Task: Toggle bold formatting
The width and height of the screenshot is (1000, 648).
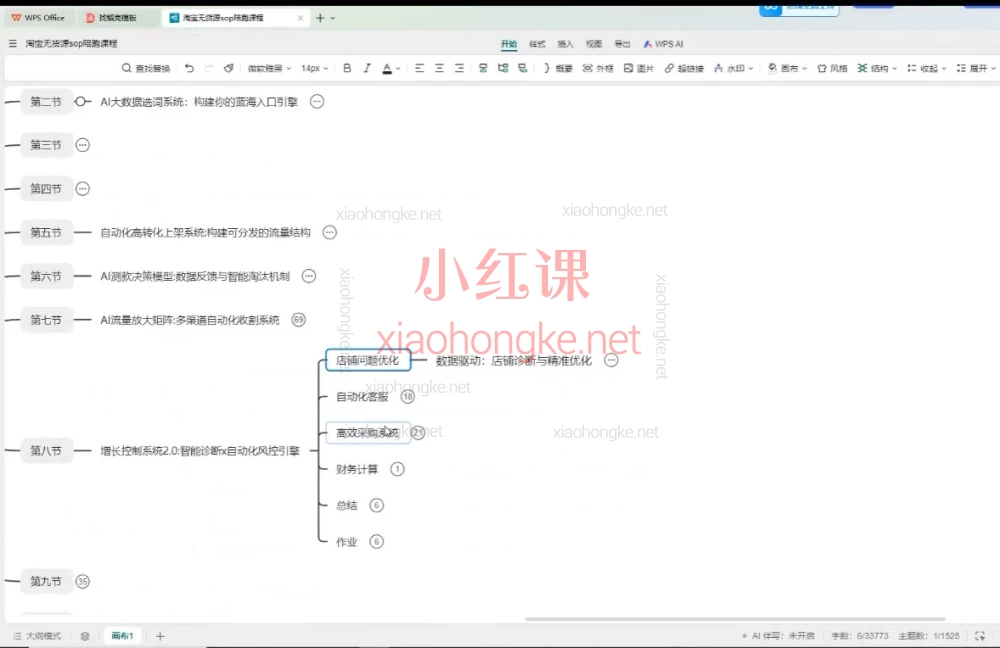Action: (x=347, y=67)
